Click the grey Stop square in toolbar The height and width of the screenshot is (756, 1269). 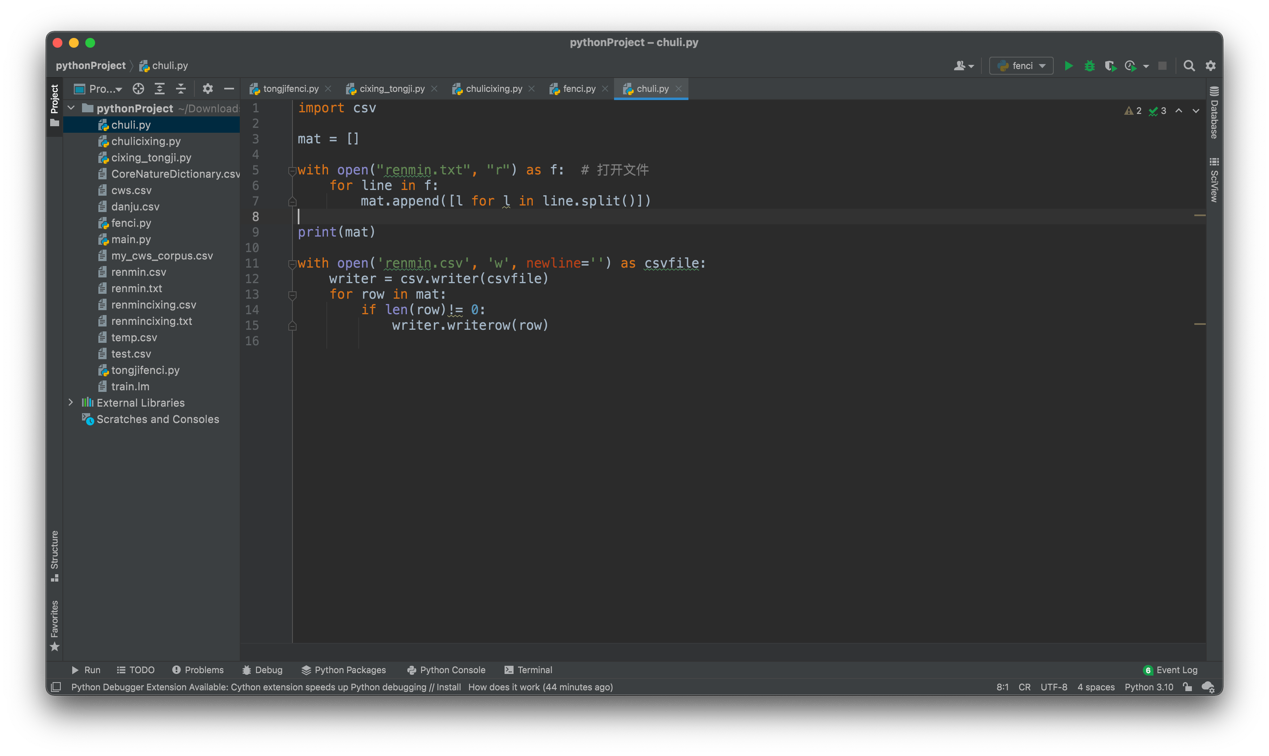click(x=1162, y=66)
